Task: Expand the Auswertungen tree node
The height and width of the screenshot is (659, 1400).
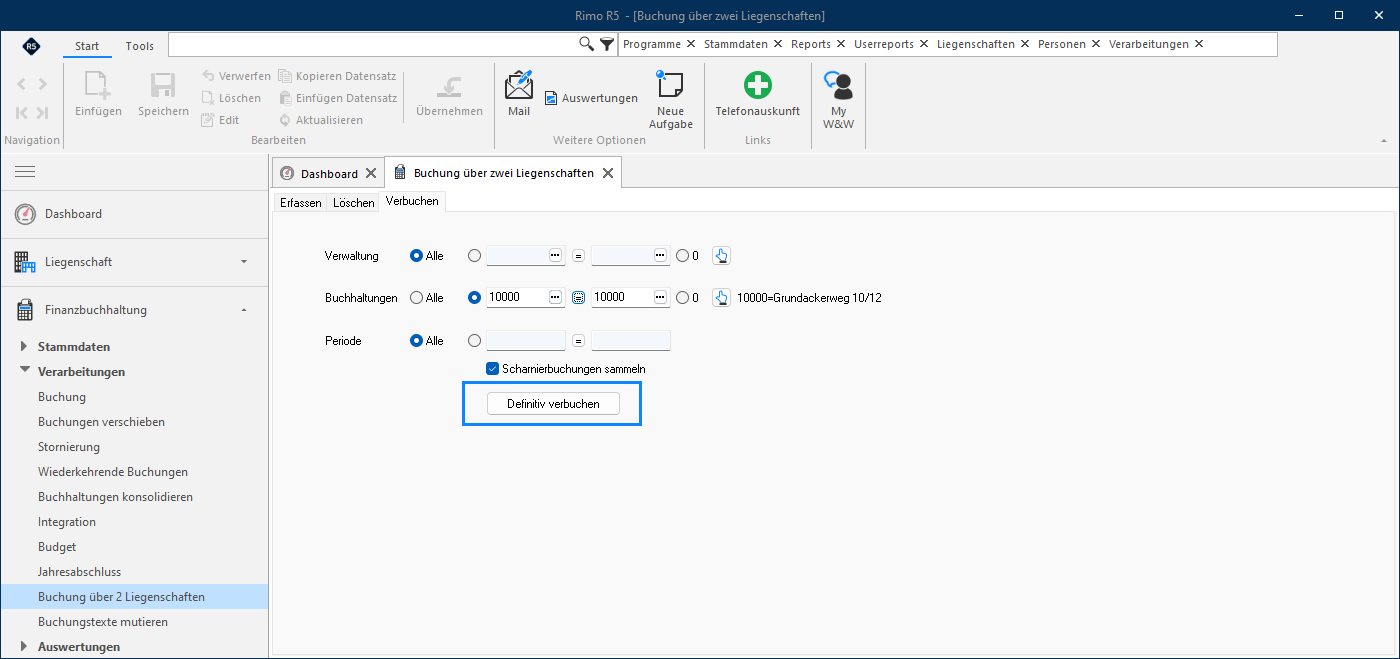Action: pos(25,646)
